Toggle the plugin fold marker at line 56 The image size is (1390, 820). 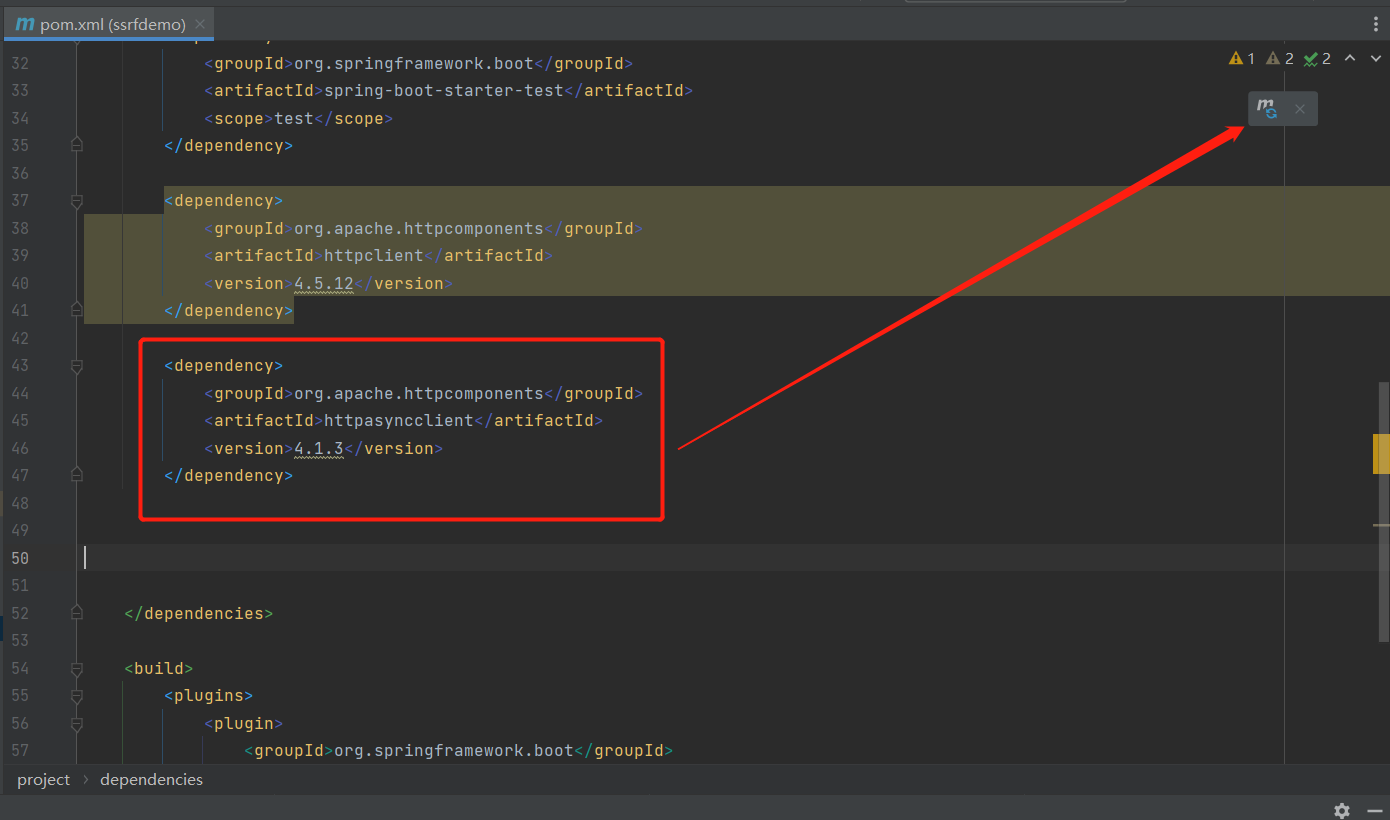click(77, 723)
